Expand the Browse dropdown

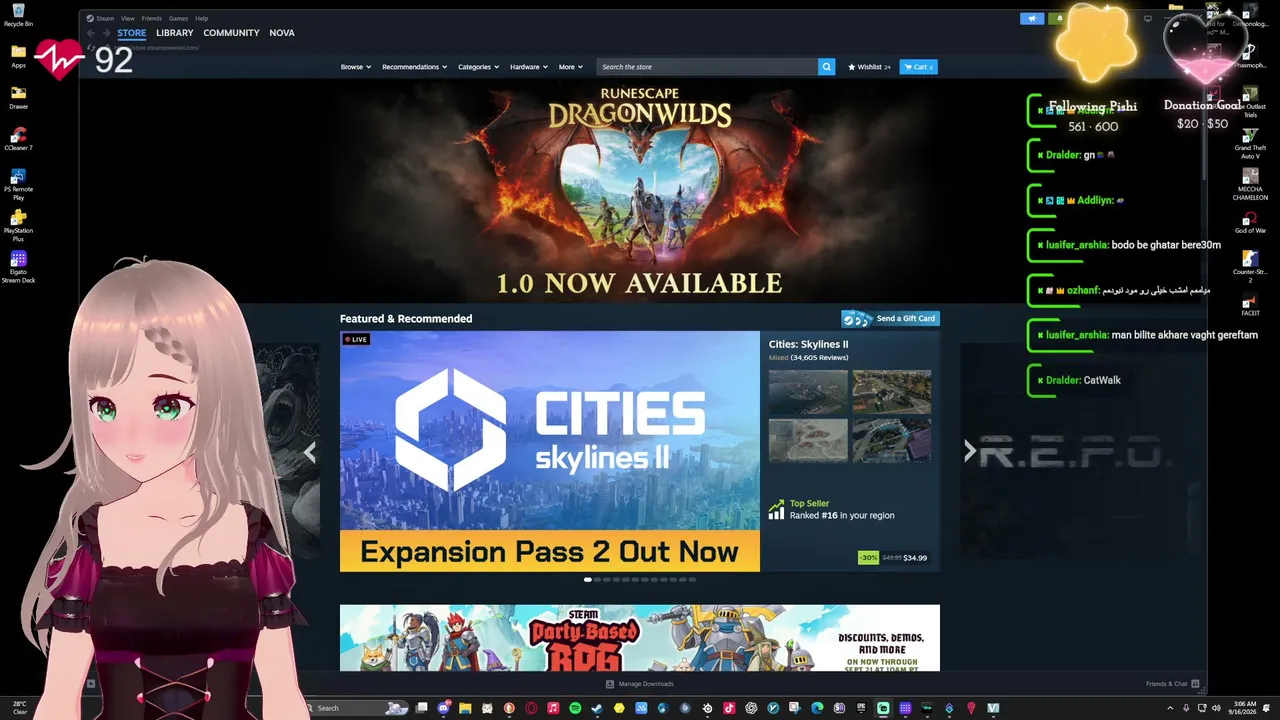(x=356, y=67)
